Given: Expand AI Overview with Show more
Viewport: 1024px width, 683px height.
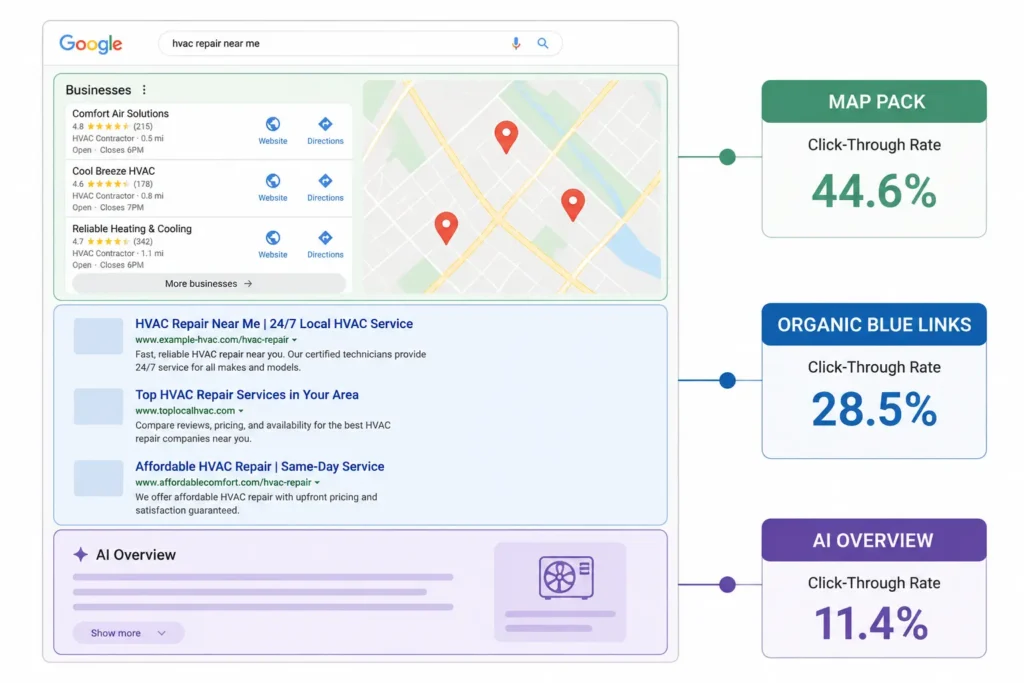Looking at the screenshot, I should pyautogui.click(x=128, y=633).
